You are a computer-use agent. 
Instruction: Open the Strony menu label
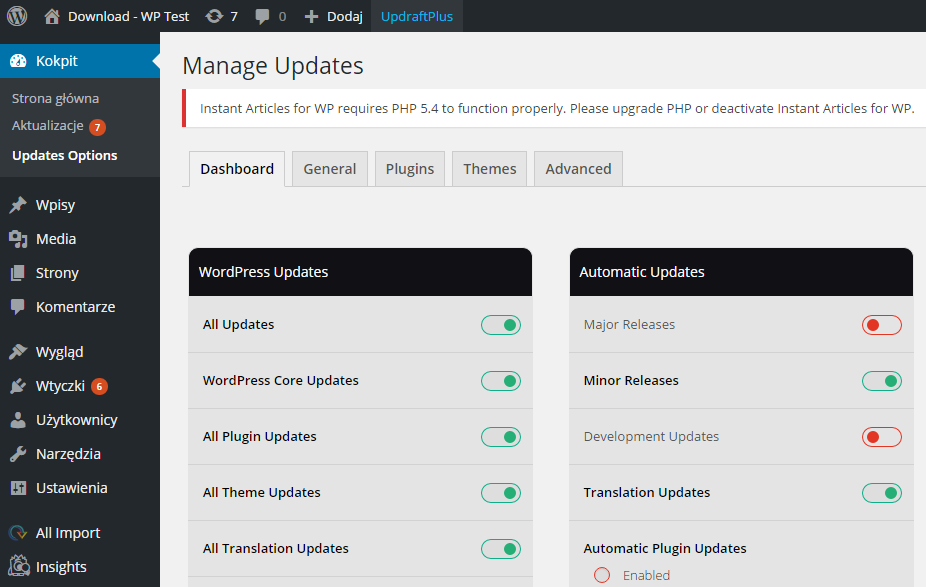pos(57,273)
